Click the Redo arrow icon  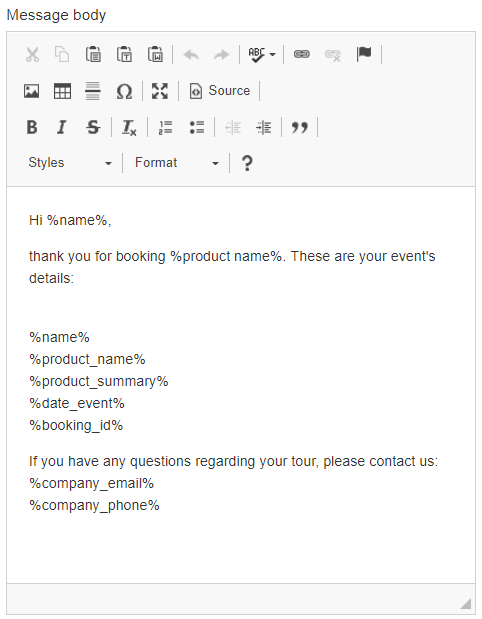[221, 54]
